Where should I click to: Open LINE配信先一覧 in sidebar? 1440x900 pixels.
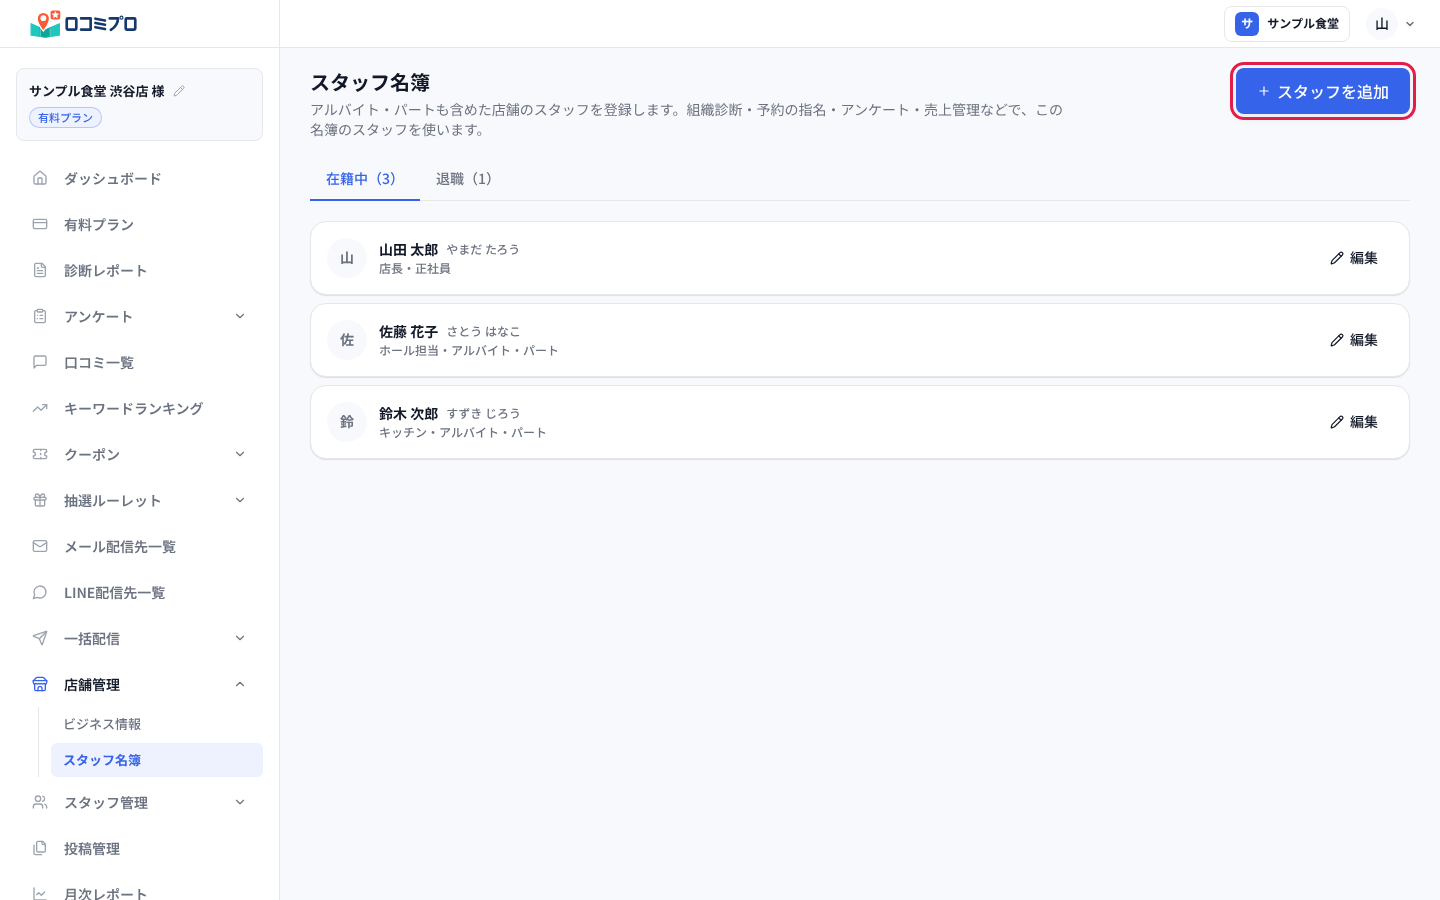coord(139,593)
